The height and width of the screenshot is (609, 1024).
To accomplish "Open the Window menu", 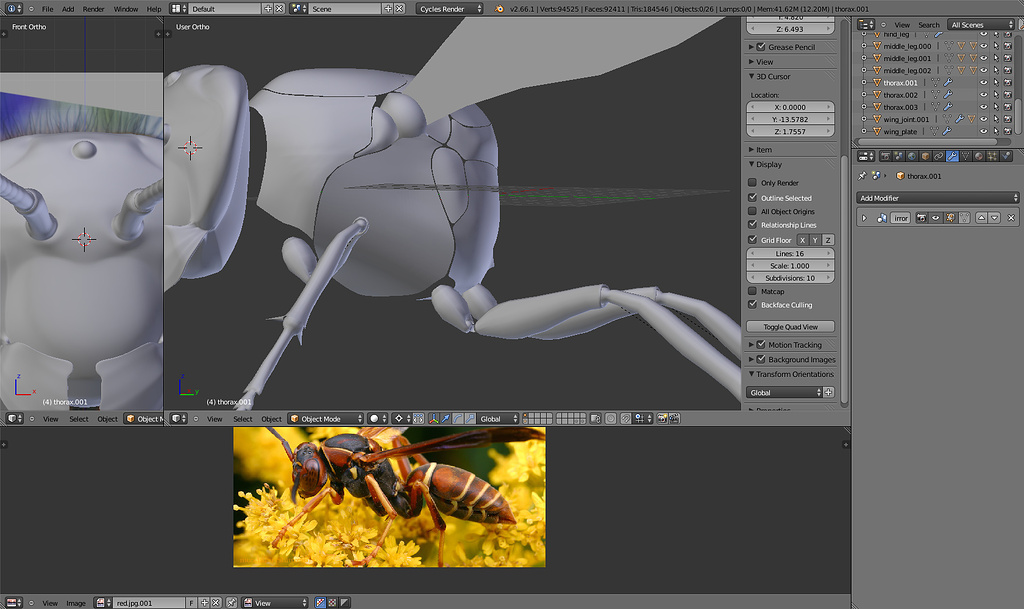I will 125,9.
